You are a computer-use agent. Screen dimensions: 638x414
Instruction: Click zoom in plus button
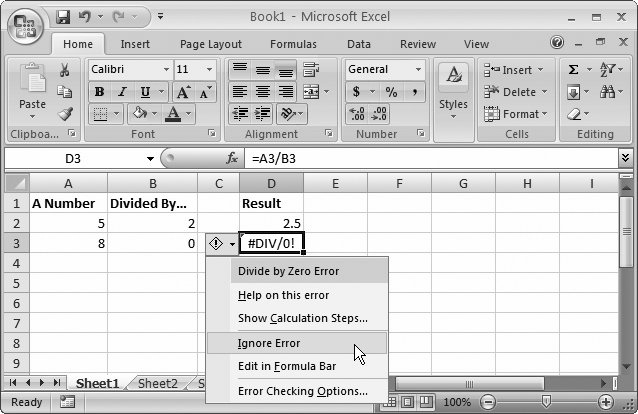click(x=606, y=402)
